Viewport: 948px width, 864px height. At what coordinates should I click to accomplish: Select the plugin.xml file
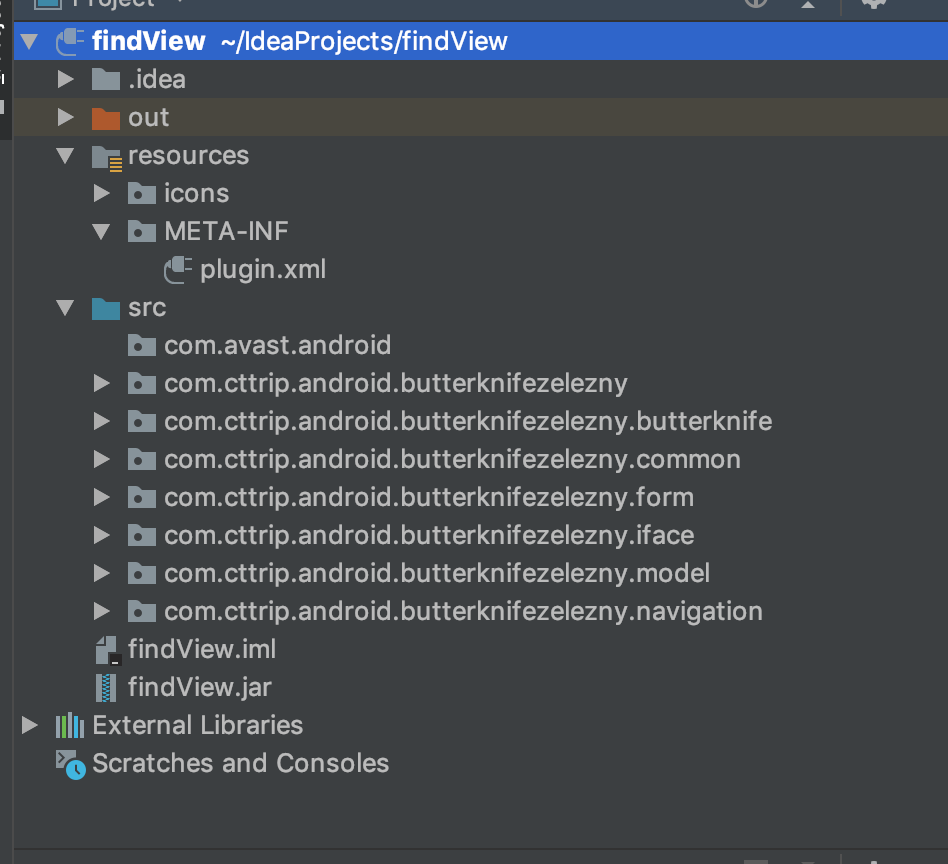point(263,270)
